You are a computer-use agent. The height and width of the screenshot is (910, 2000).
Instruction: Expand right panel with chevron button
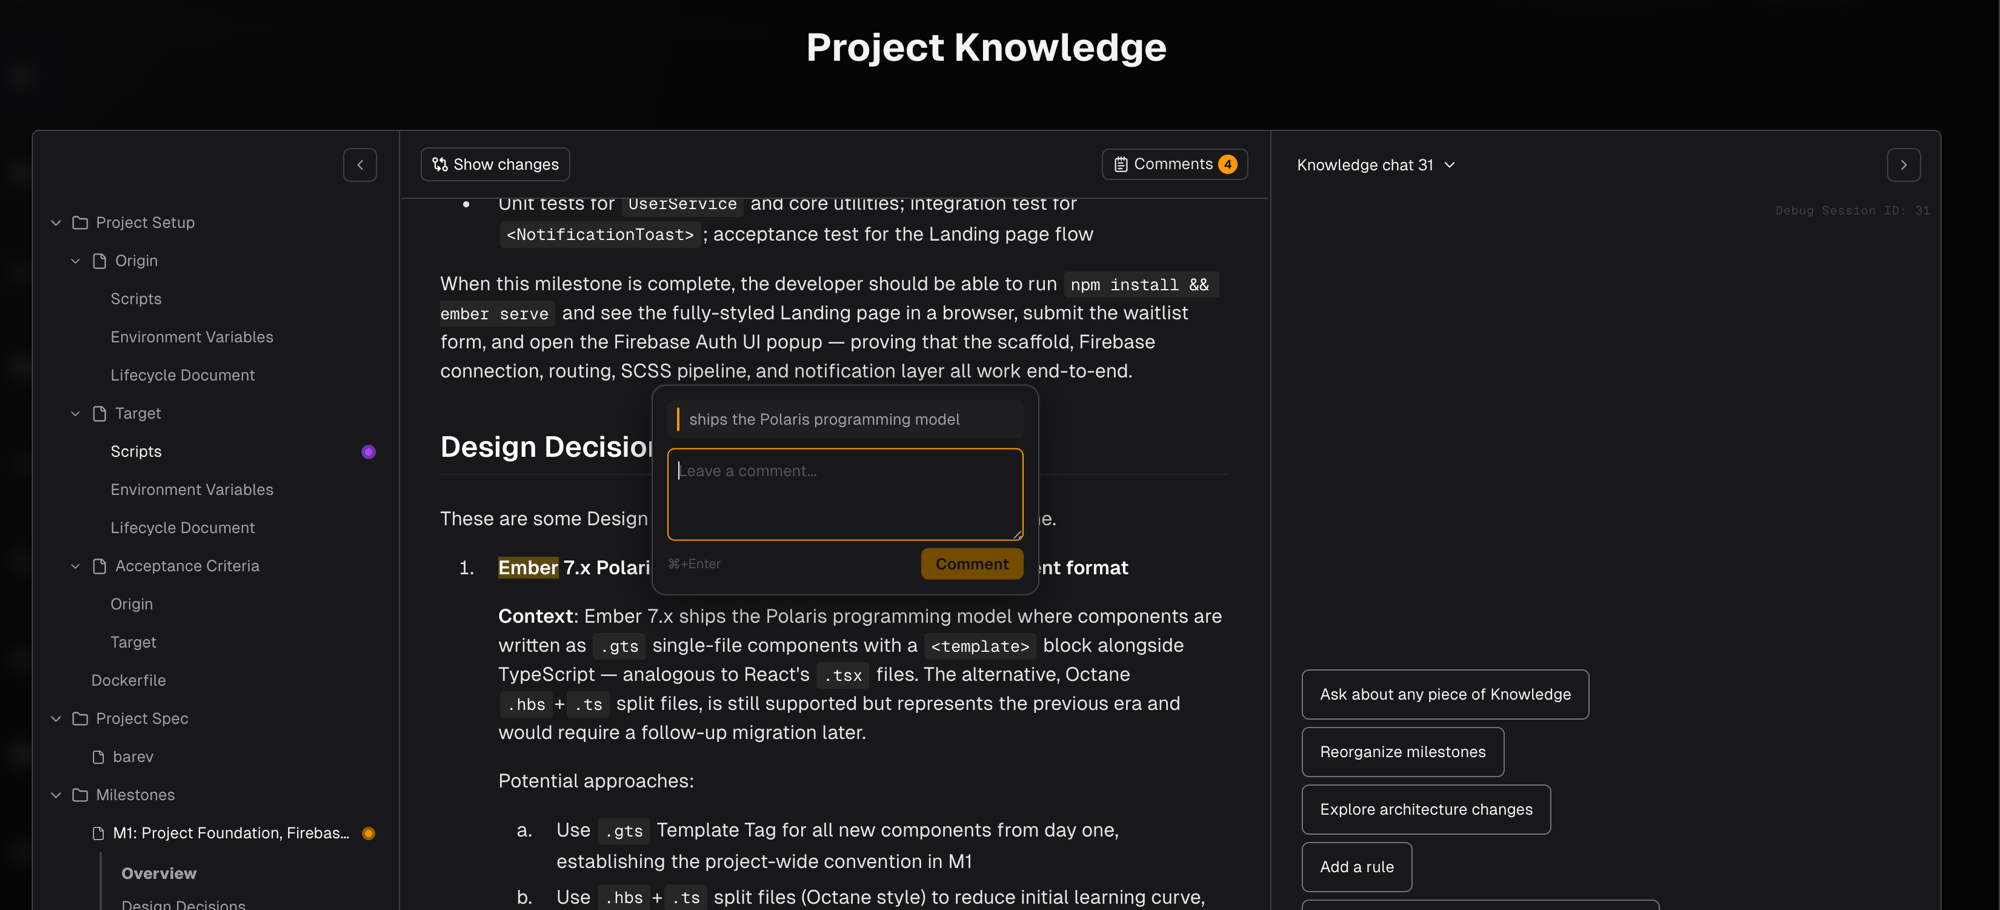point(1903,165)
